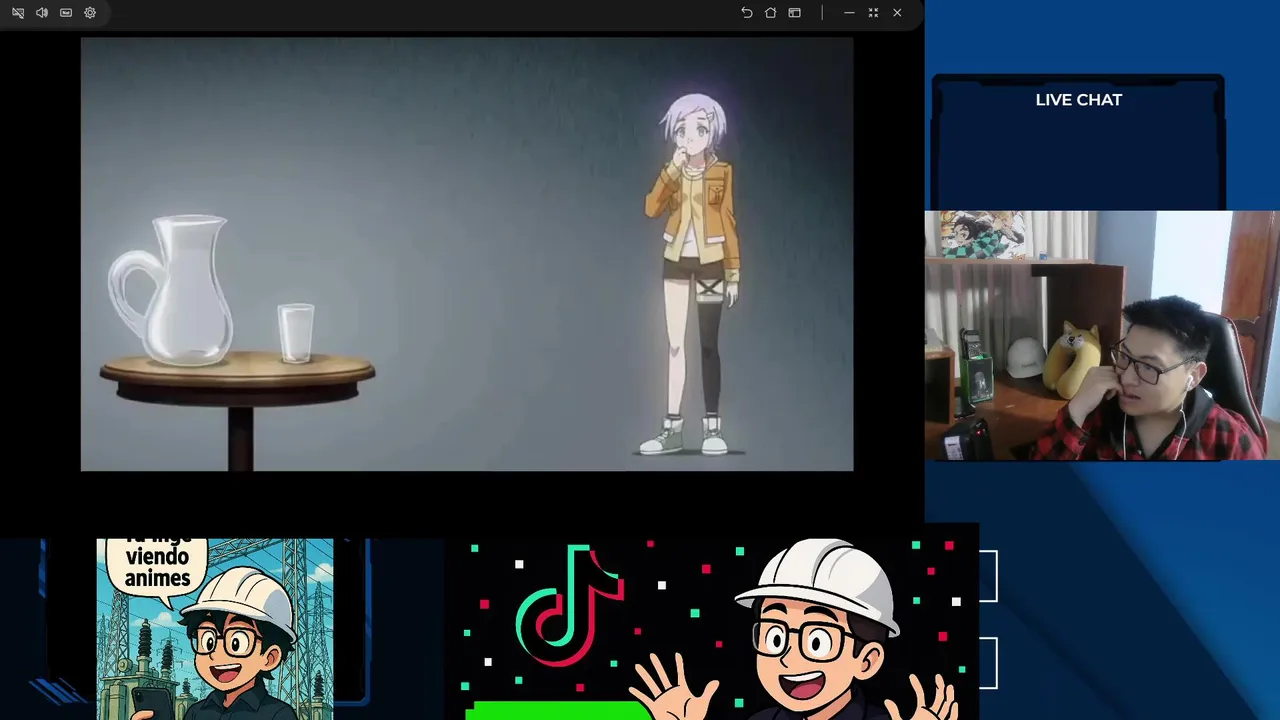
Task: Click the TikTok logo graphic
Action: pyautogui.click(x=570, y=604)
